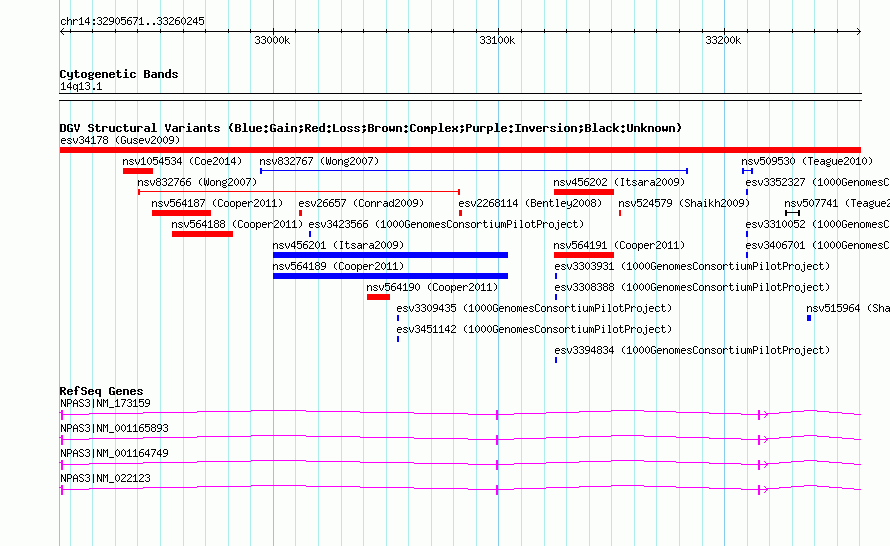Click the 33000k ruler tick label
Viewport: 890px width, 546px height.
(272, 40)
